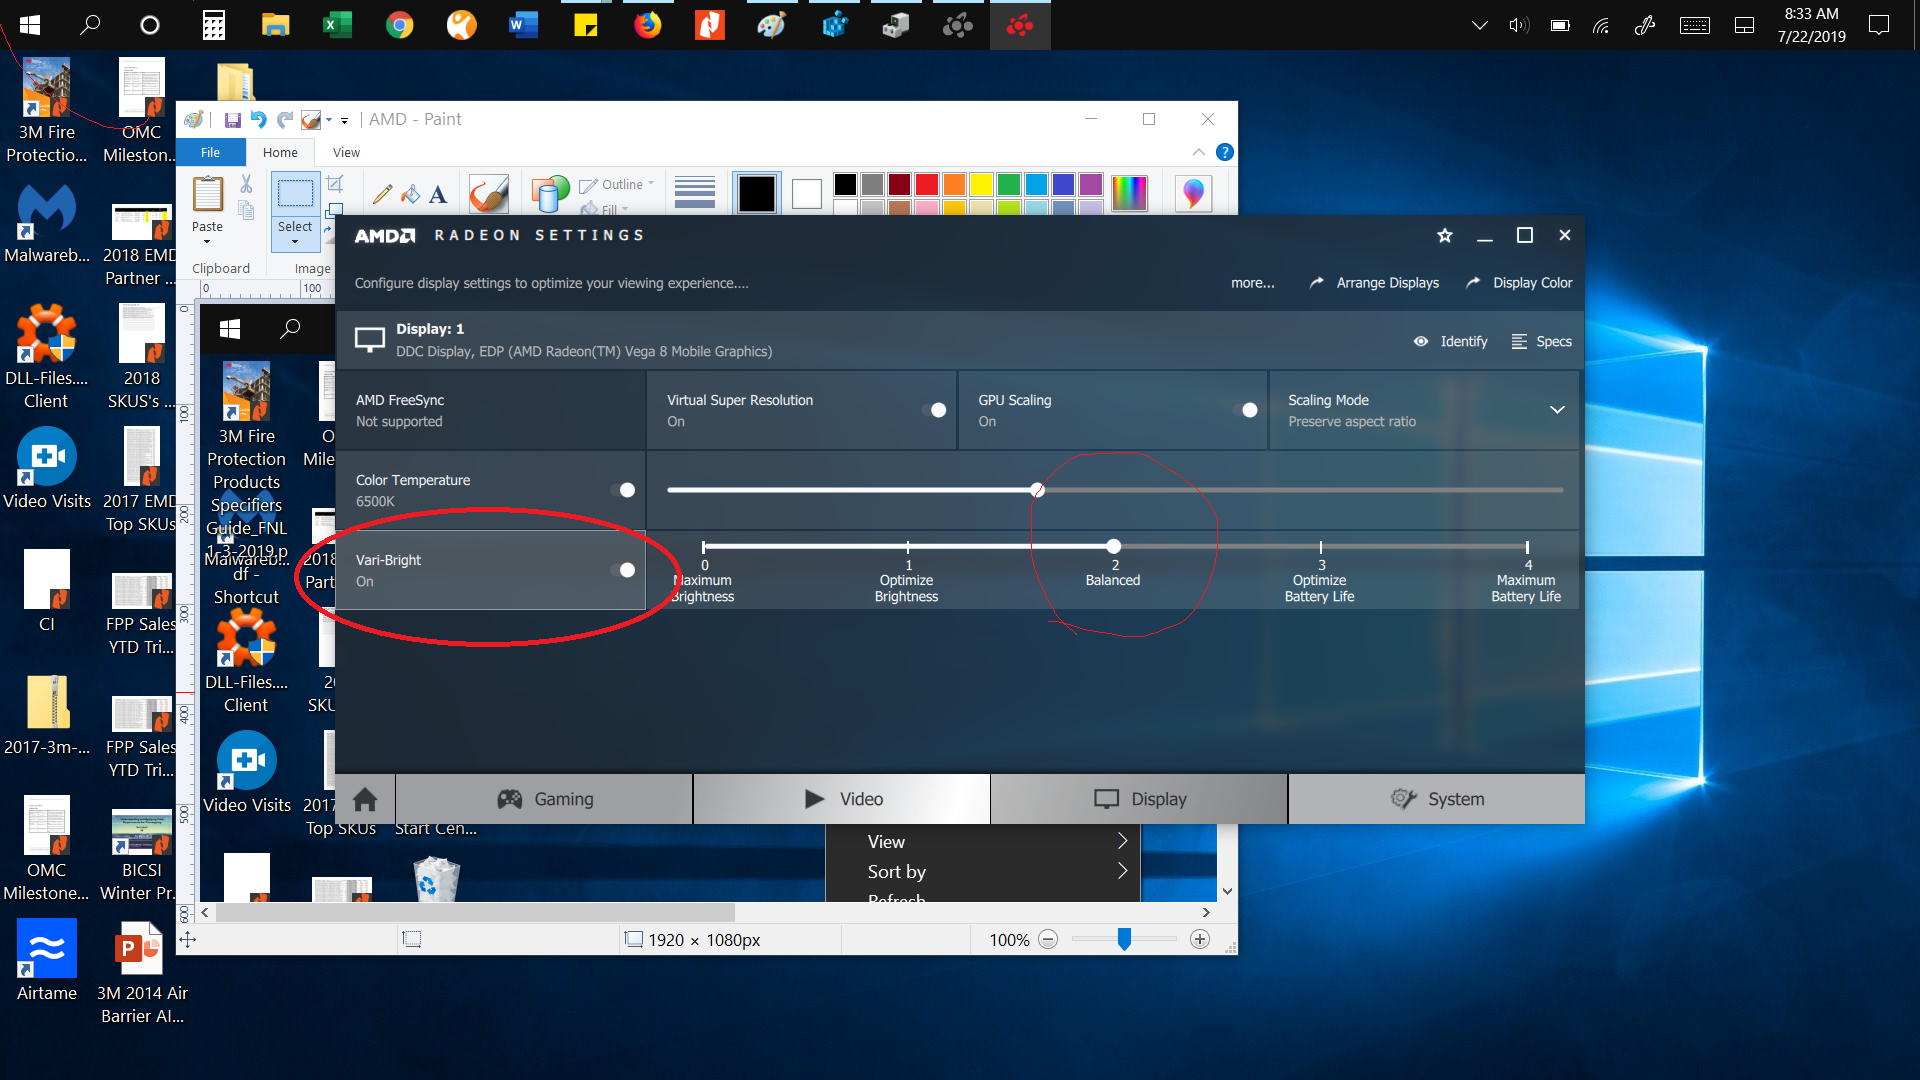This screenshot has height=1080, width=1920.
Task: Open the Shapes gallery in Paint
Action: [549, 194]
